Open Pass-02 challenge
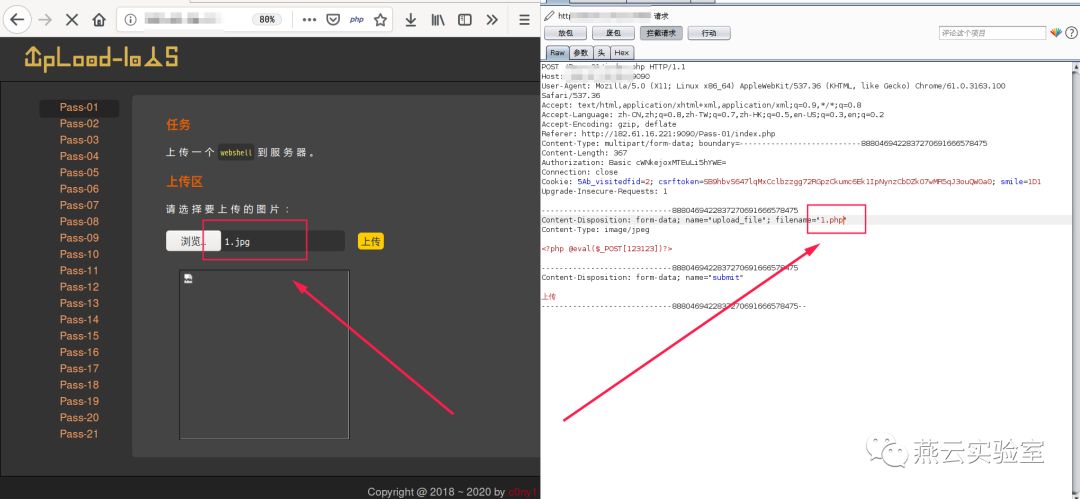The height and width of the screenshot is (499, 1080). pos(79,123)
